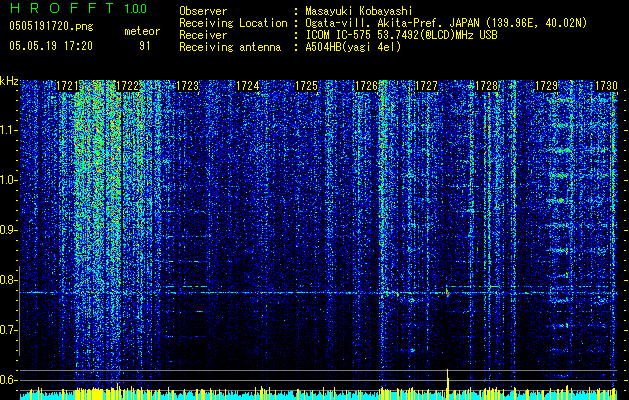629x400 pixels.
Task: Click the 1721 time marker
Action: click(x=67, y=86)
